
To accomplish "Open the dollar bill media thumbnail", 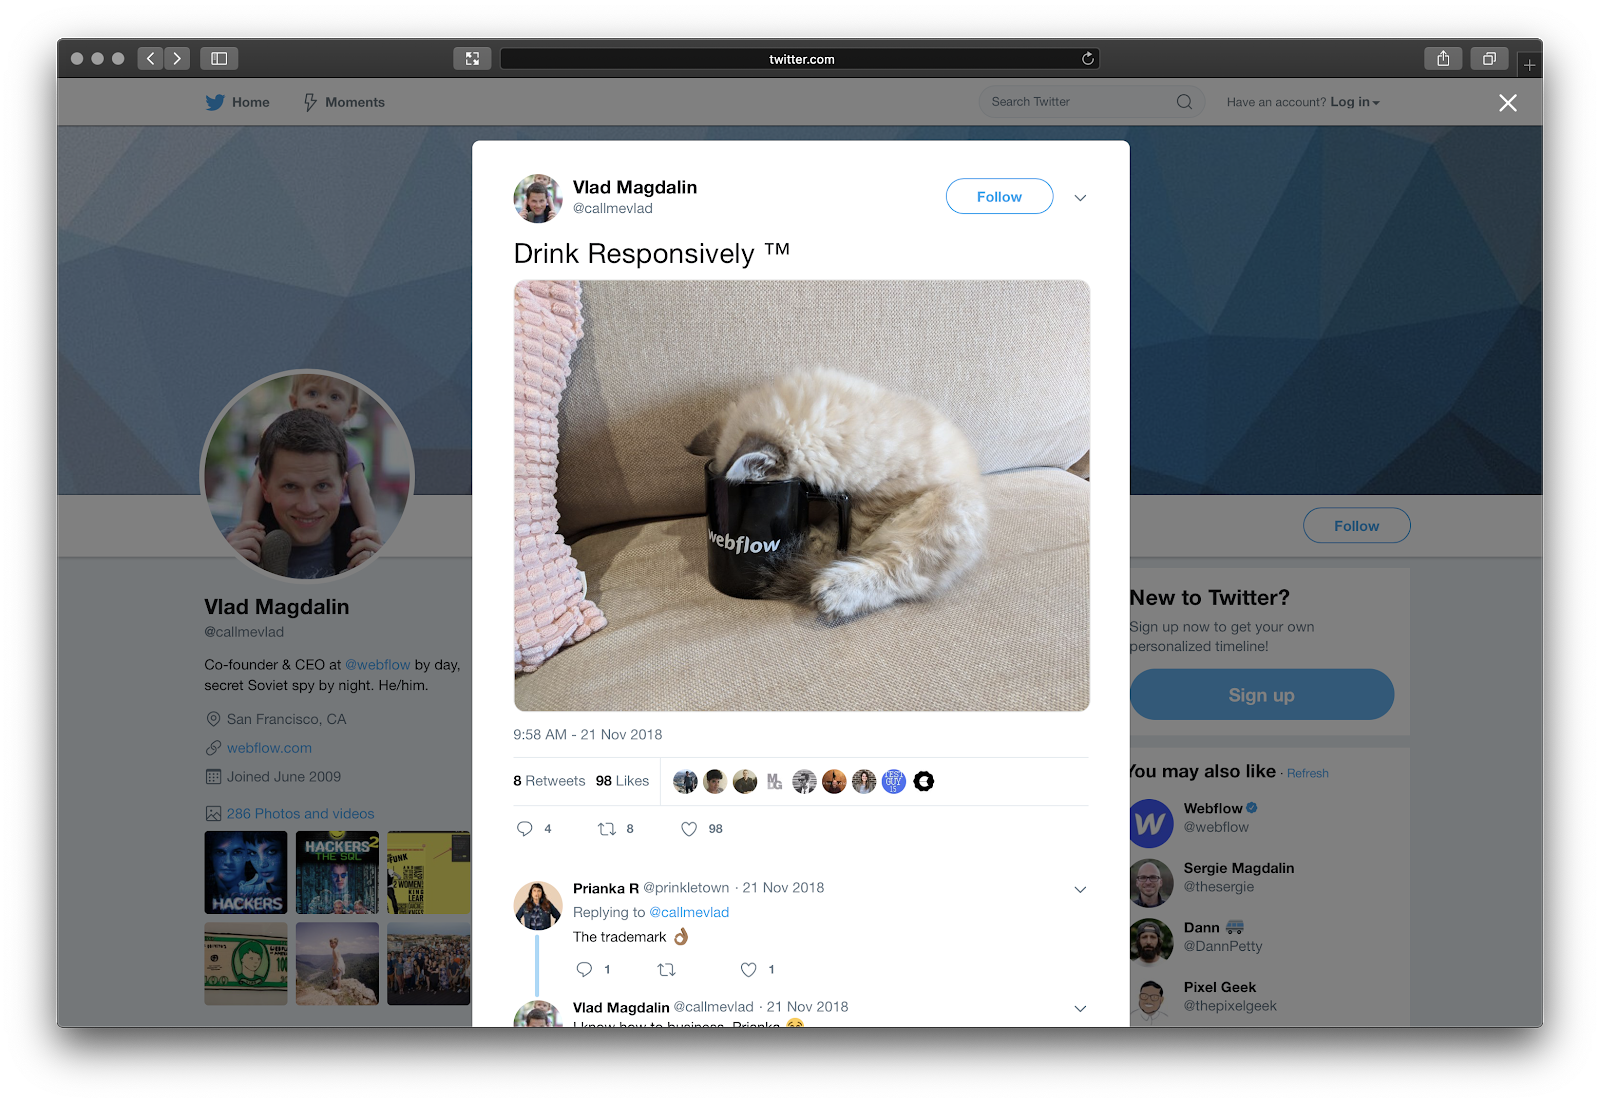I will 246,964.
